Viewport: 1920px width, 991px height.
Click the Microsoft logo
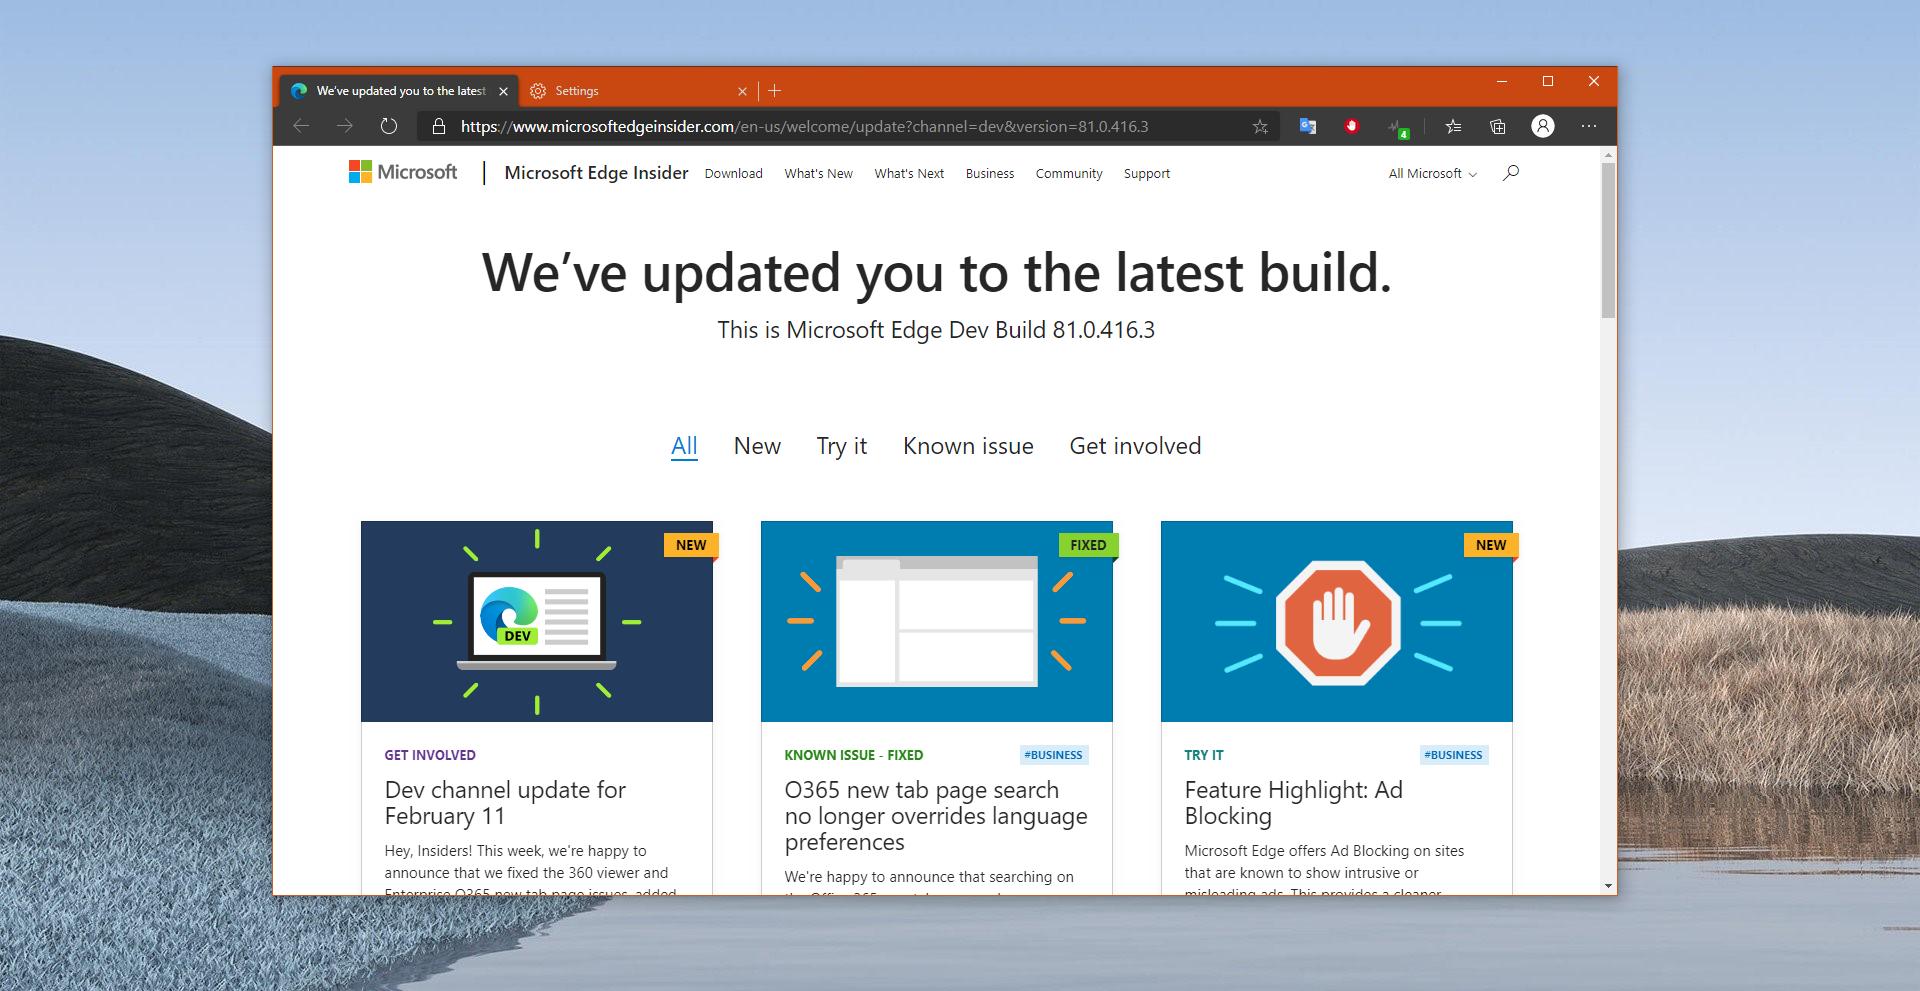click(402, 172)
